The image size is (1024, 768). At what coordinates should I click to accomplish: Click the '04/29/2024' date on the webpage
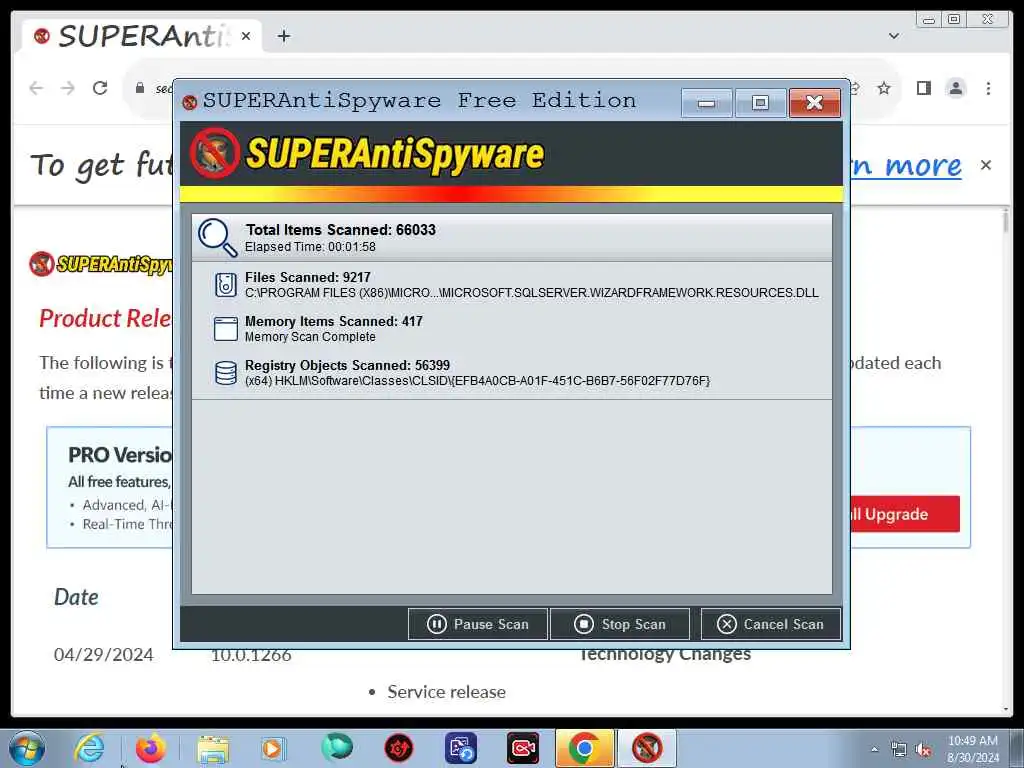click(103, 654)
